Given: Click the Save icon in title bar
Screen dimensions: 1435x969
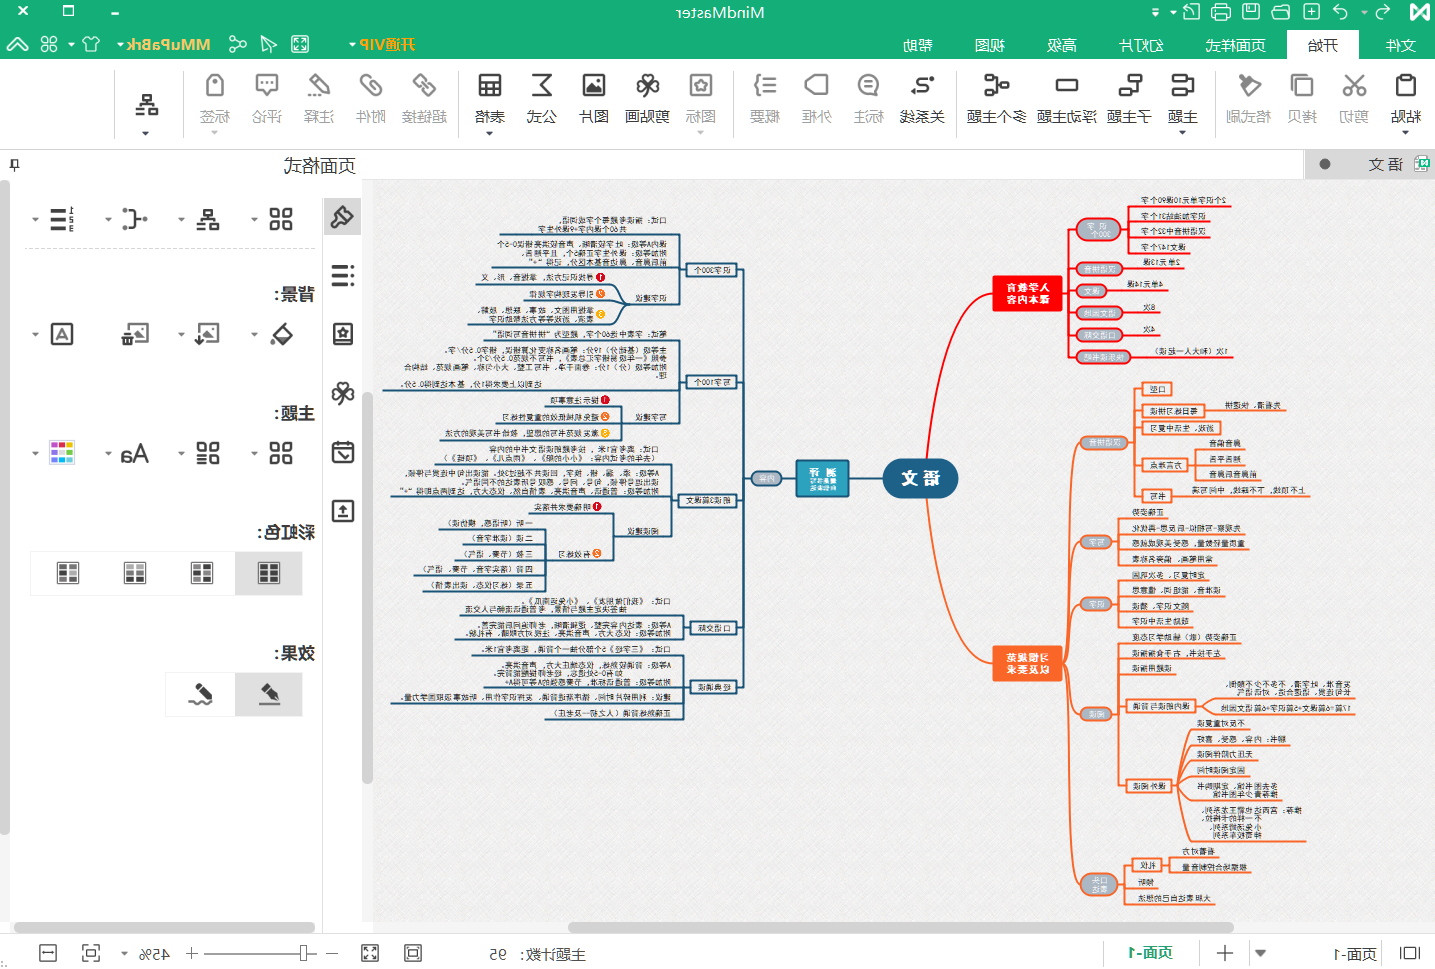Looking at the screenshot, I should 1251,12.
